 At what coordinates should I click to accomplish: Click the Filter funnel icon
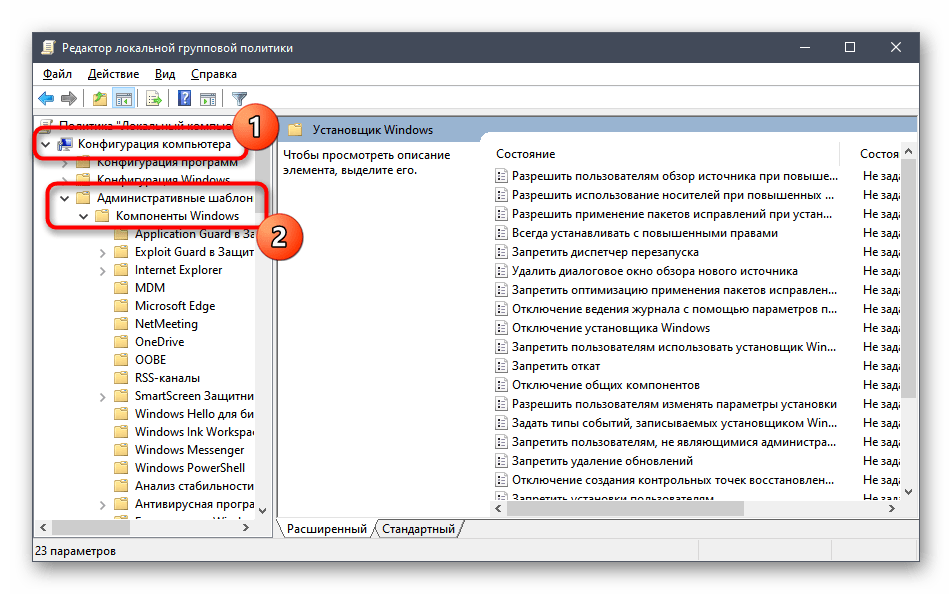pos(239,98)
